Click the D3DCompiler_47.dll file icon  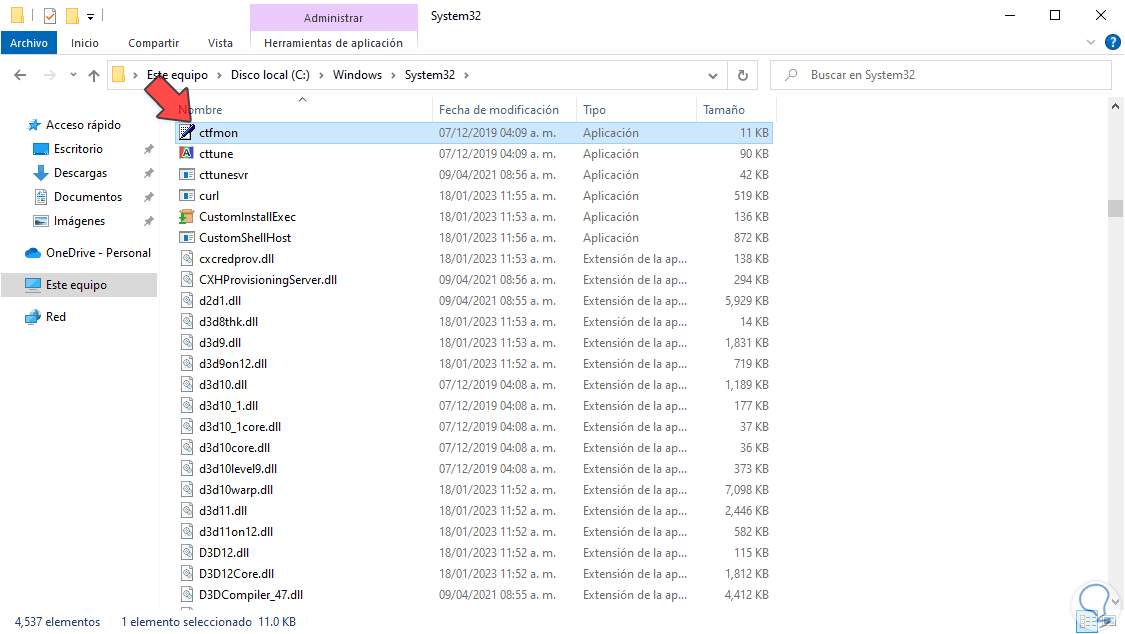point(187,595)
